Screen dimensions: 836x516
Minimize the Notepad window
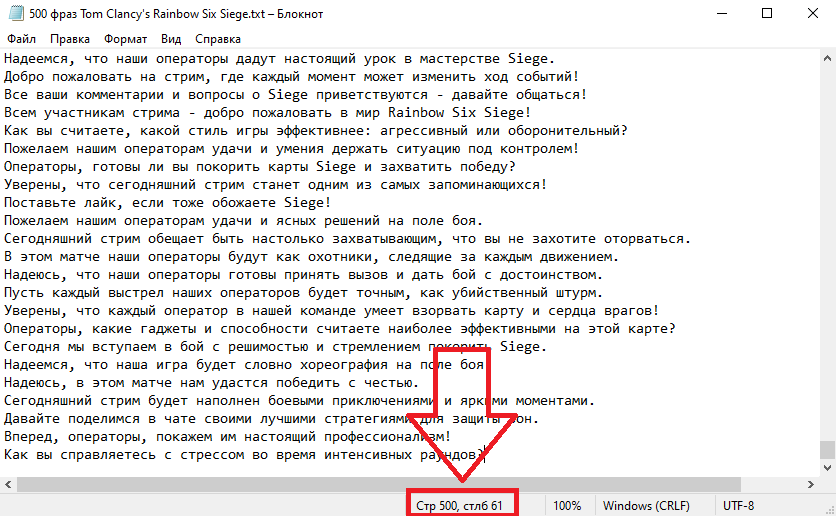coord(720,13)
